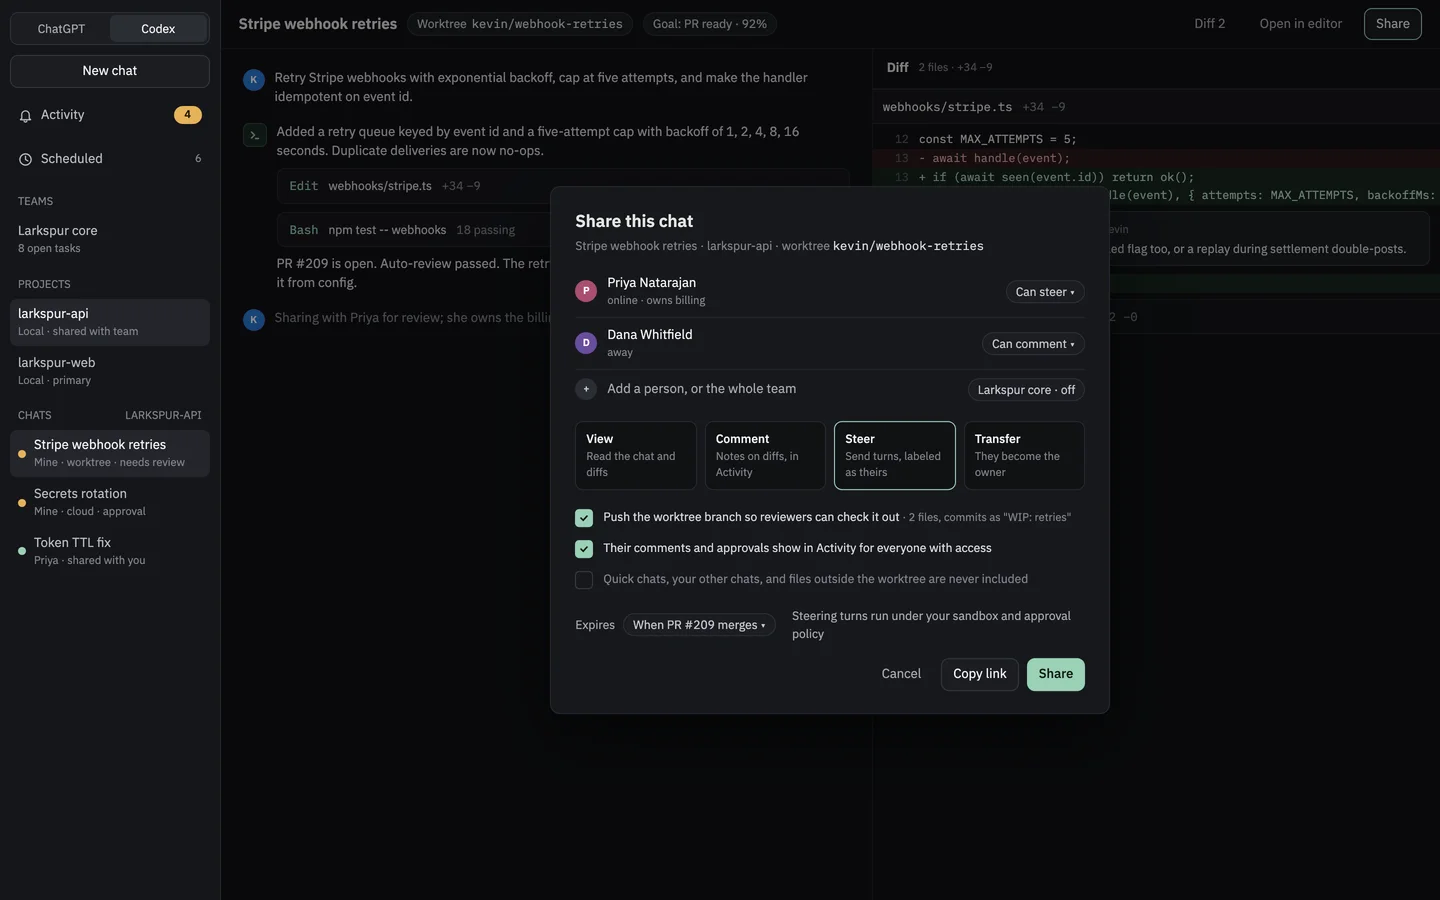Click the New chat button
1440x900 pixels.
(110, 71)
